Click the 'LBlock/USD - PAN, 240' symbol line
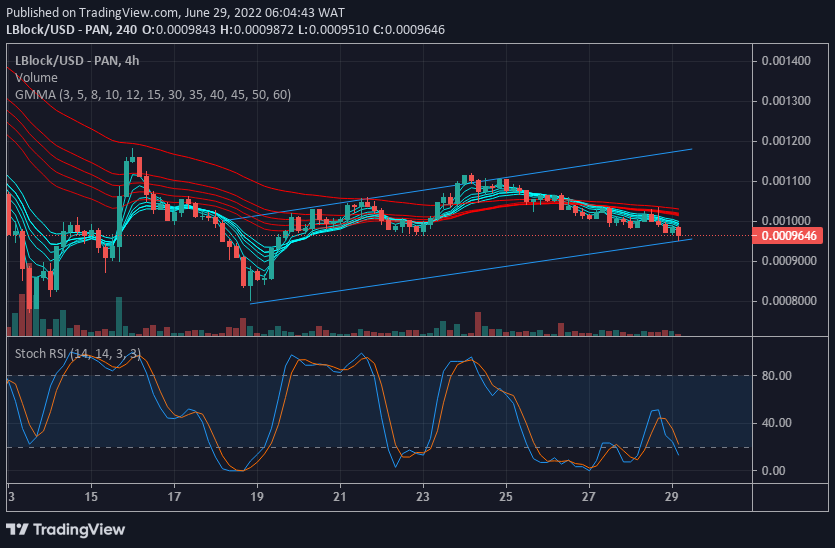 pyautogui.click(x=71, y=30)
